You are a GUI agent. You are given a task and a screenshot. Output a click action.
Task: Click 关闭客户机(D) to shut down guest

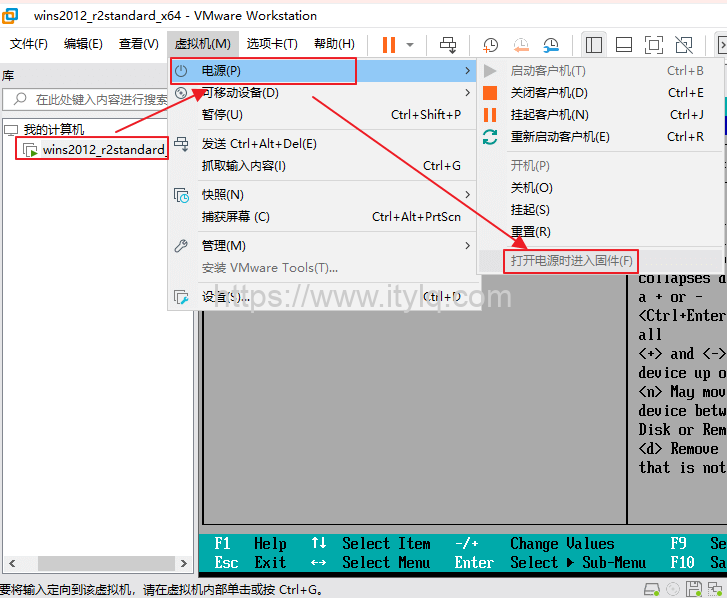point(549,93)
